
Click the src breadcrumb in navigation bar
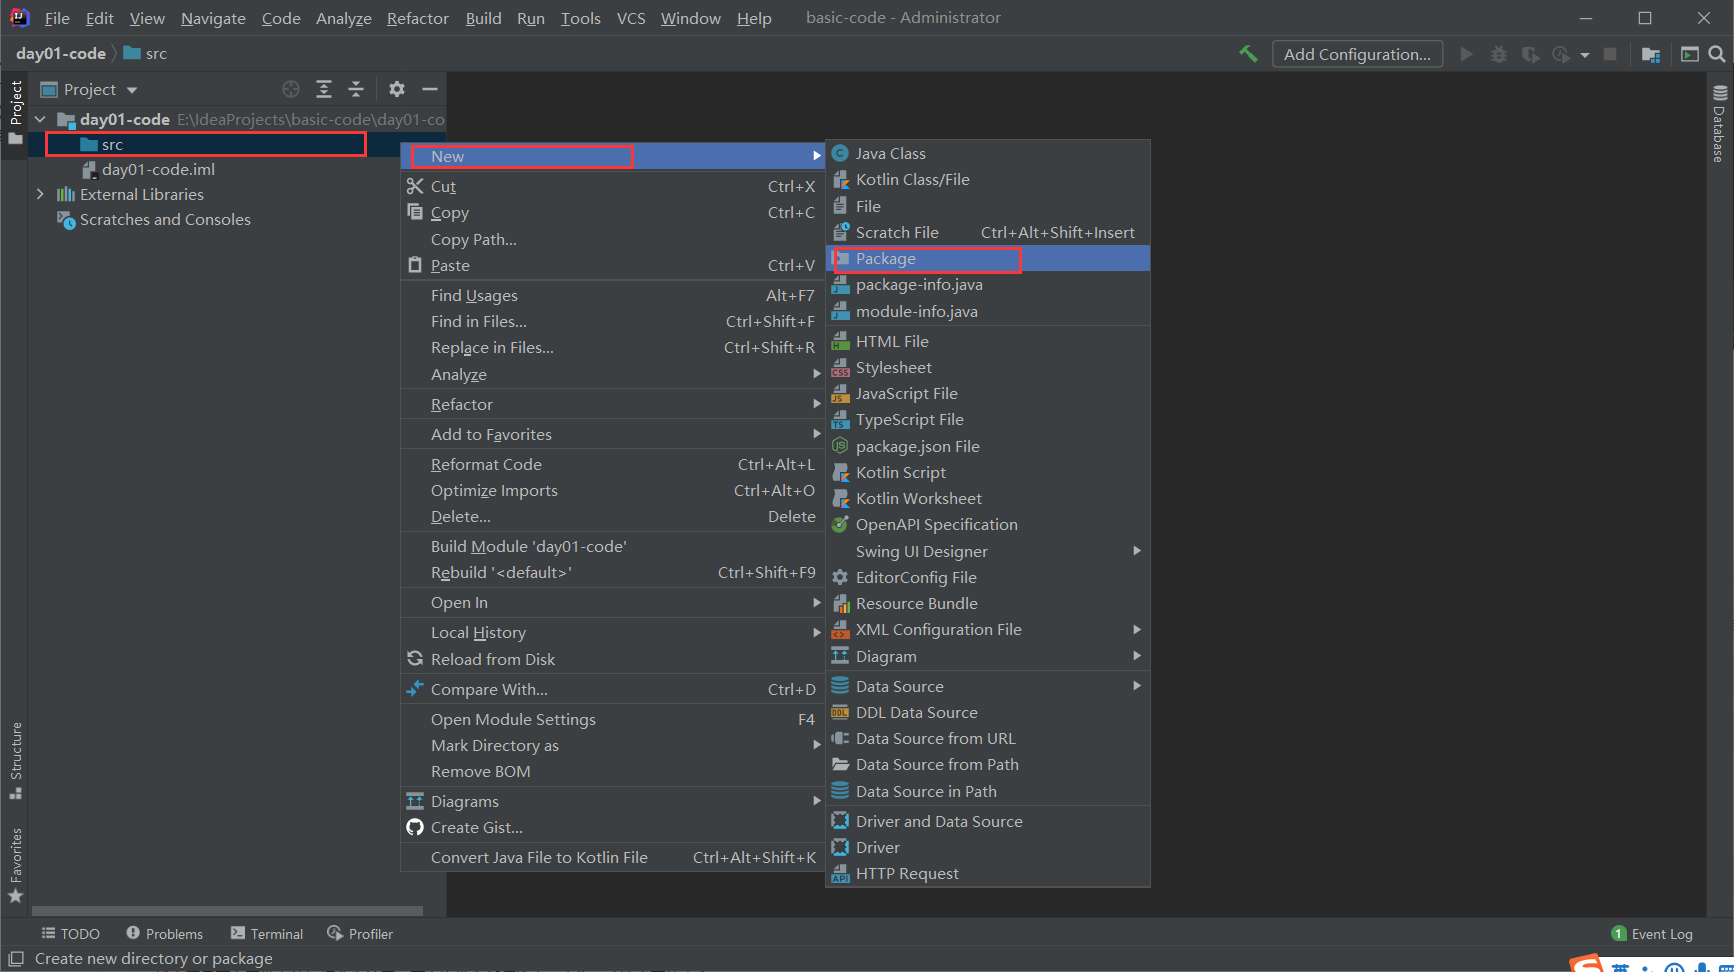pyautogui.click(x=145, y=53)
